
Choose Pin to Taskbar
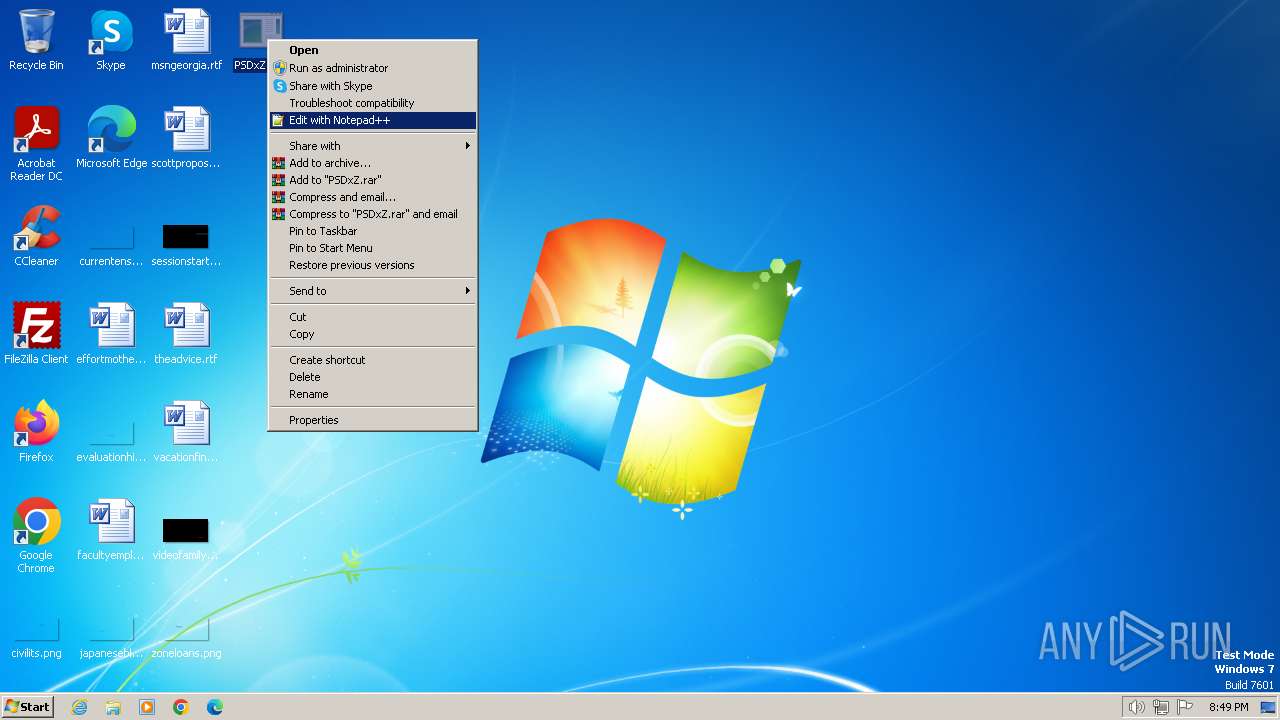click(373, 231)
